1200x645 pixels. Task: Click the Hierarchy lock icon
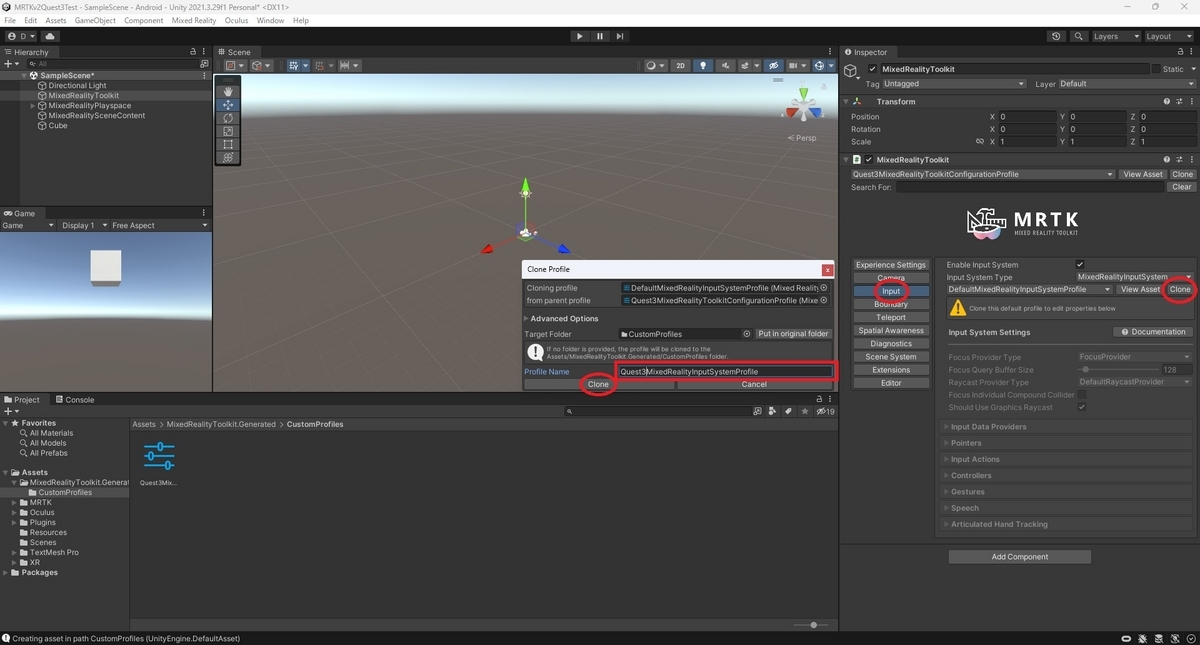pos(193,52)
